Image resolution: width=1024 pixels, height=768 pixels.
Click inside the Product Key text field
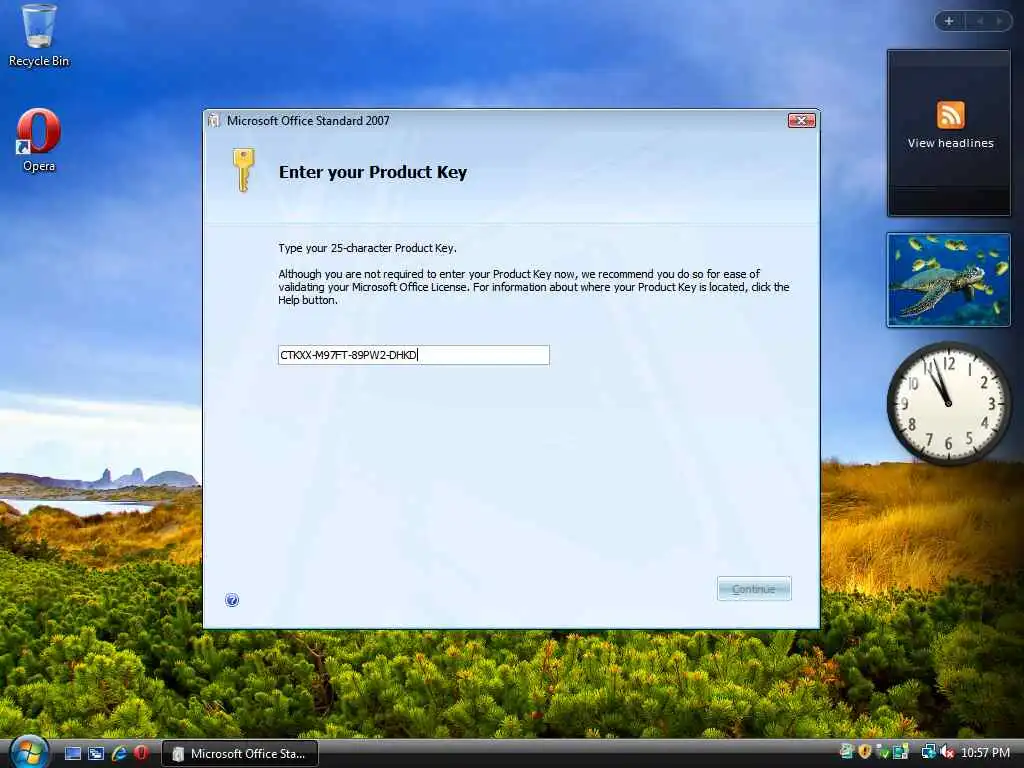(413, 355)
